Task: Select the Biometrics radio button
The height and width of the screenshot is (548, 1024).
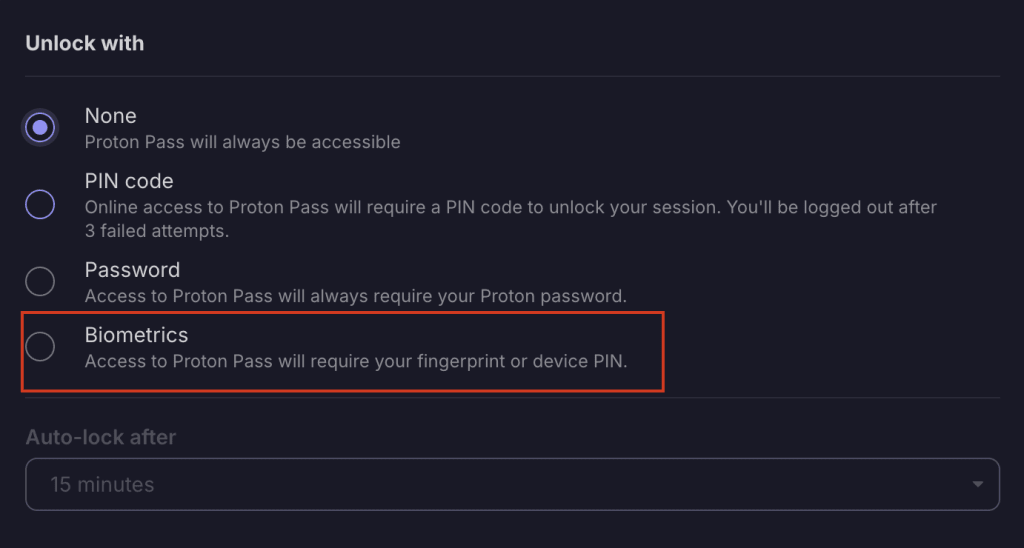Action: [x=40, y=347]
